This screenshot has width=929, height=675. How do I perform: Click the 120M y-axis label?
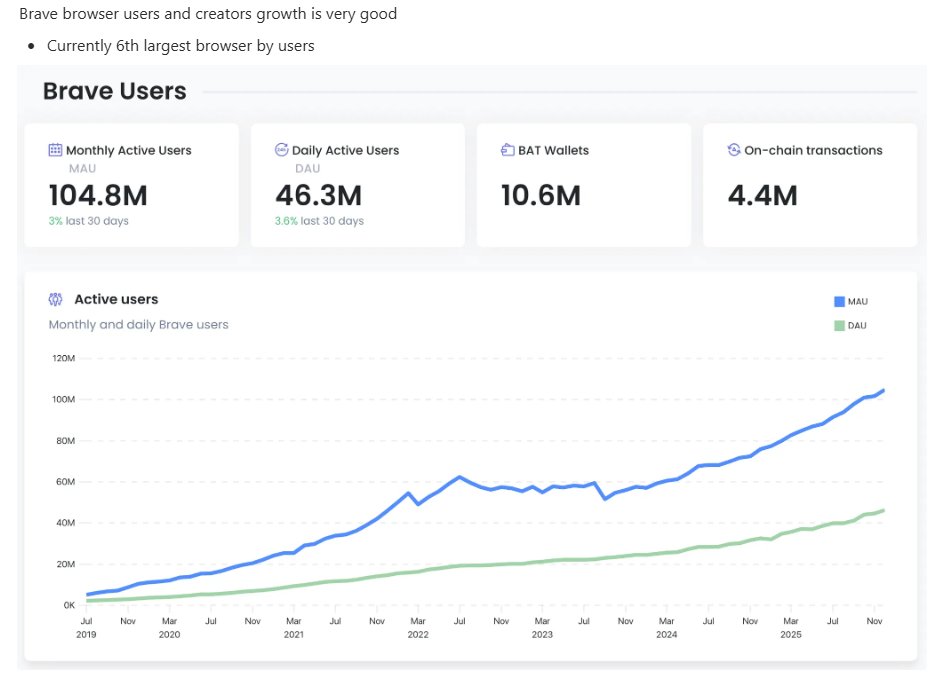pyautogui.click(x=62, y=358)
